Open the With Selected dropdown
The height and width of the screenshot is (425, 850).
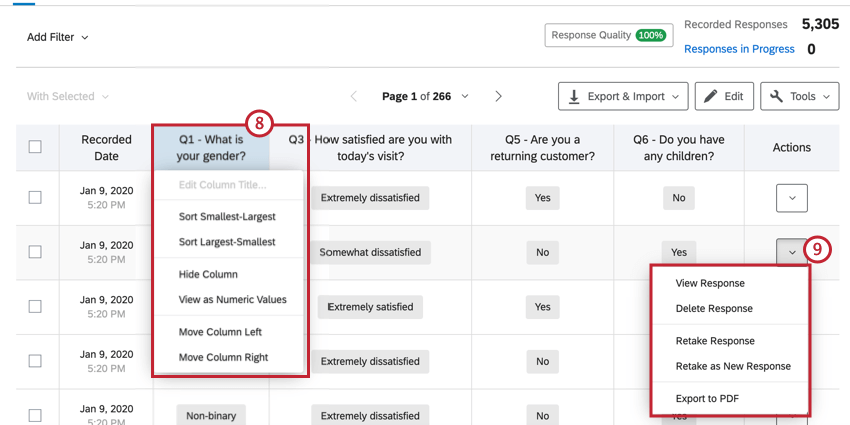click(x=68, y=96)
